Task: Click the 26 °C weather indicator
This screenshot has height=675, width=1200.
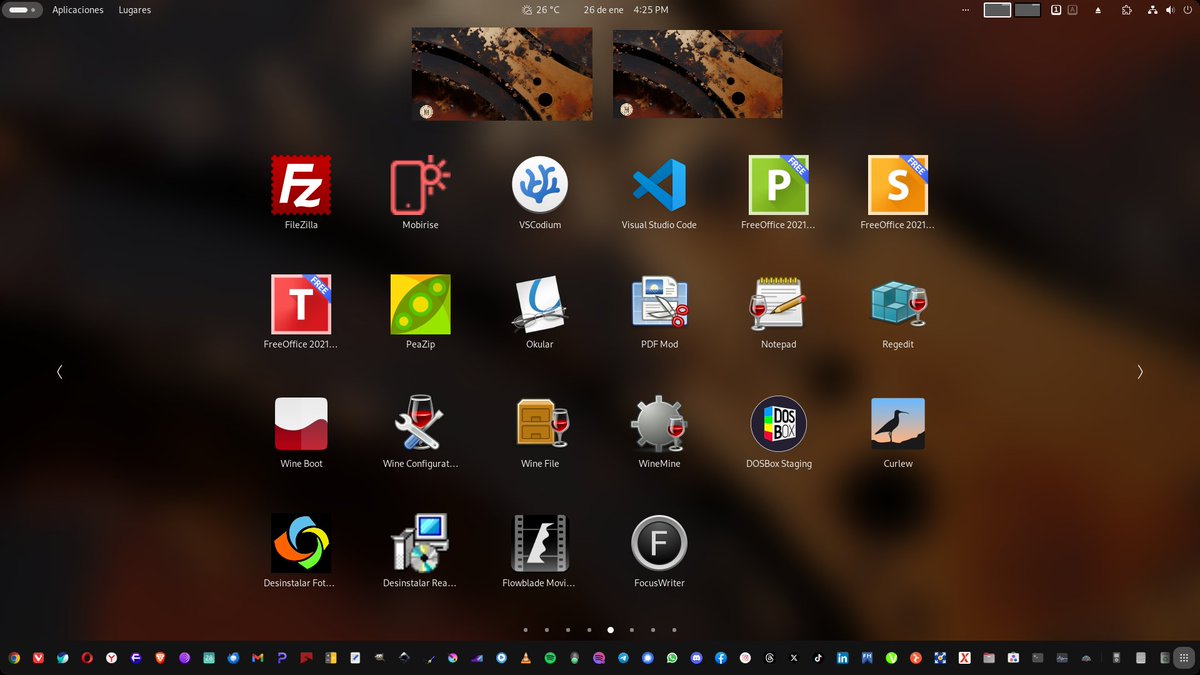Action: click(x=541, y=10)
